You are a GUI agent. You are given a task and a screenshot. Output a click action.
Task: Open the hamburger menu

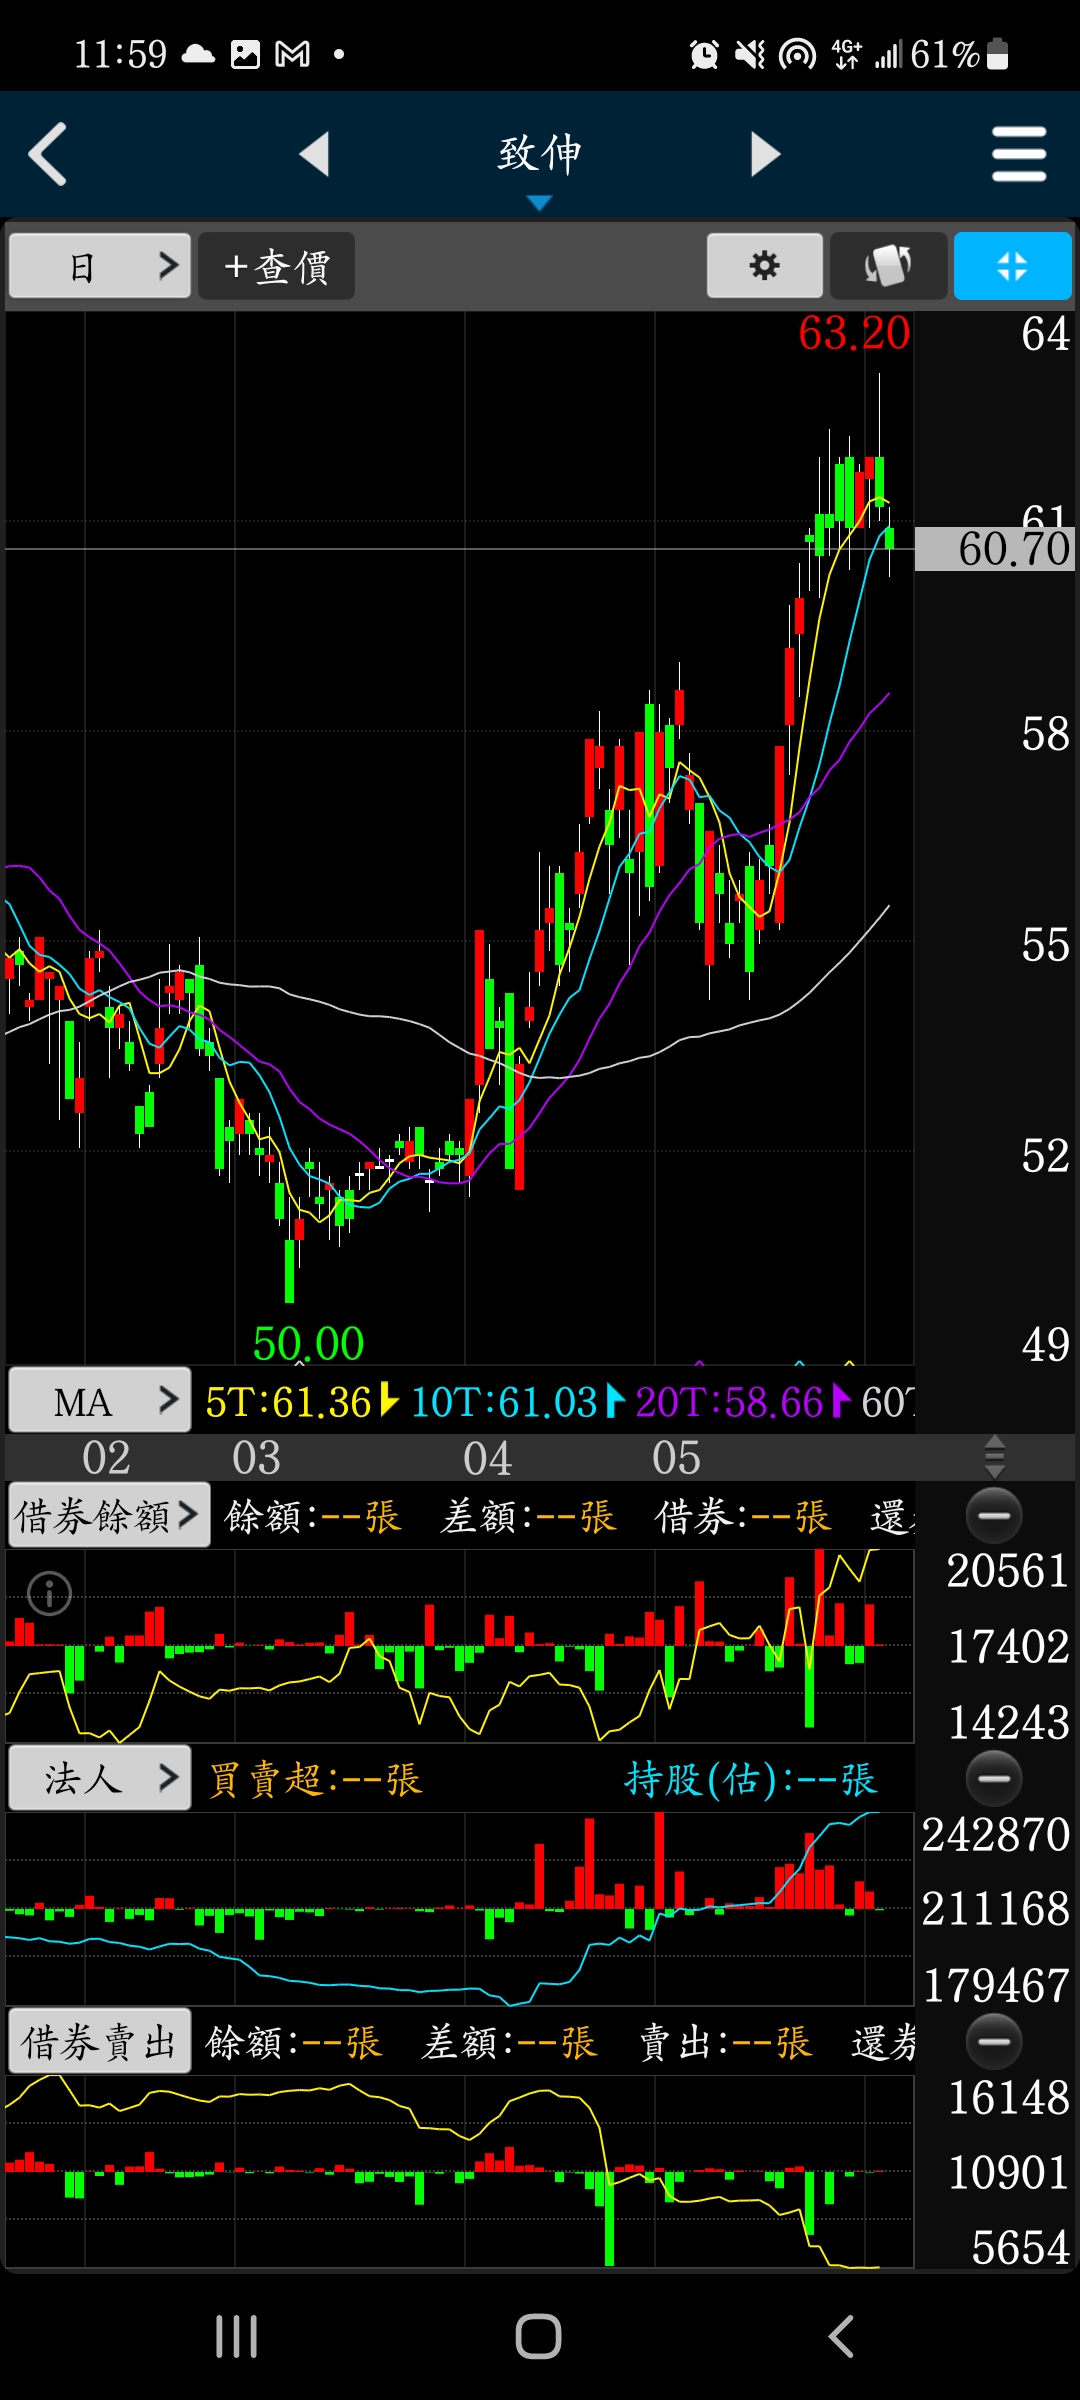[x=1018, y=154]
